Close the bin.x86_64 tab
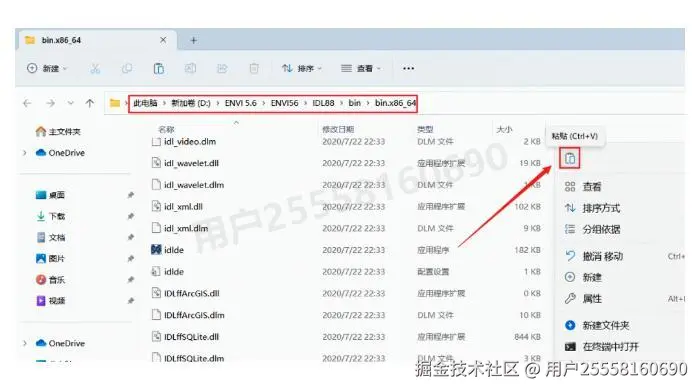Screen dimensions: 700x391 point(163,40)
